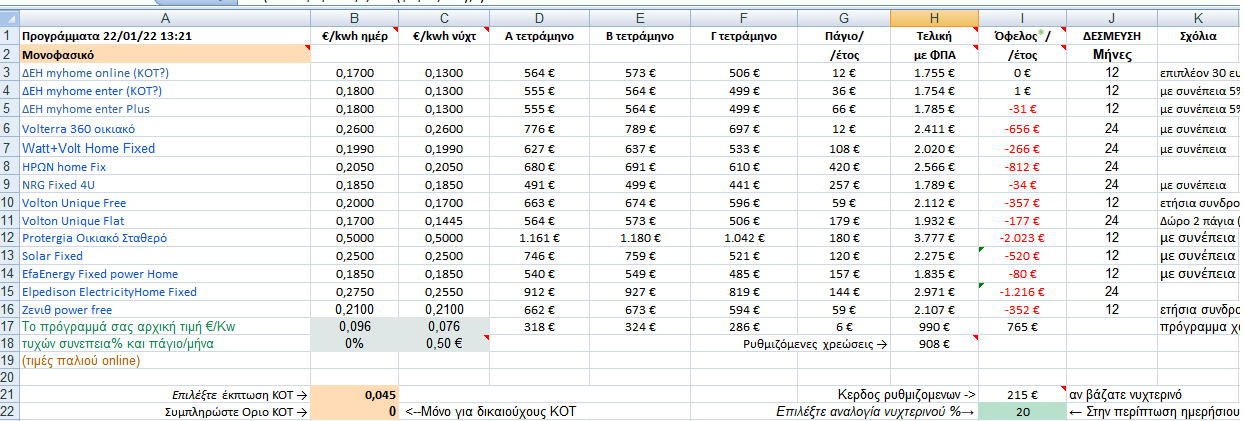Select 'Ζενιθ power free' cell

(165, 309)
